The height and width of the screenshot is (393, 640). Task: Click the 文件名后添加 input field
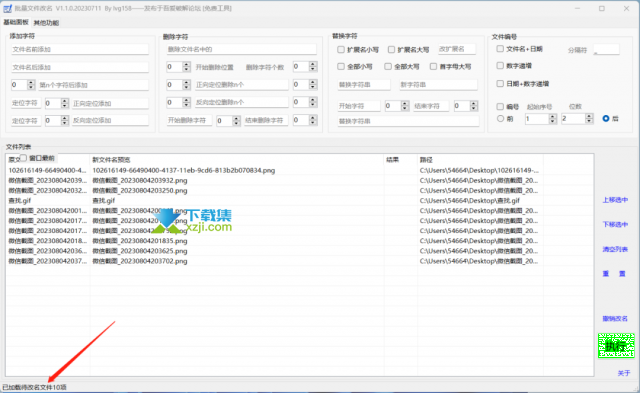point(80,67)
